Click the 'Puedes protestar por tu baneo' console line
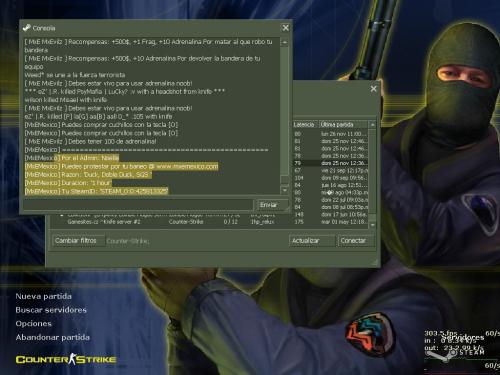The width and height of the screenshot is (500, 375). (x=121, y=166)
